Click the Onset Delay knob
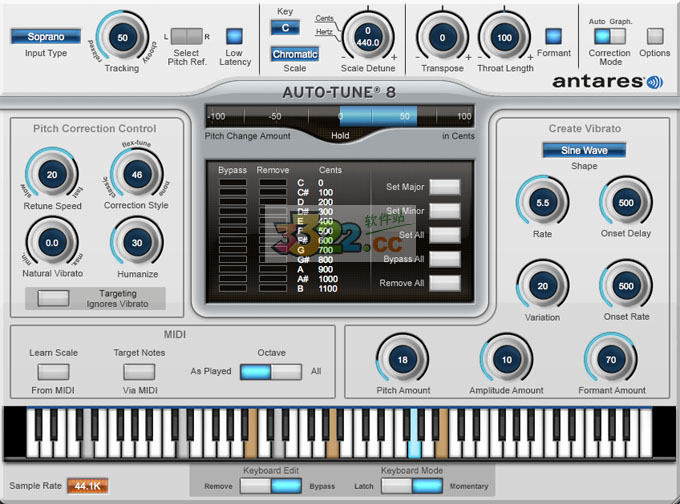Image resolution: width=680 pixels, height=504 pixels. [626, 203]
